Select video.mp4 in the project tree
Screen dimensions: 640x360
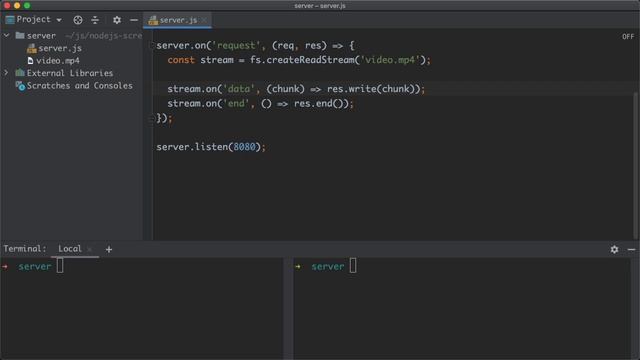pyautogui.click(x=58, y=60)
